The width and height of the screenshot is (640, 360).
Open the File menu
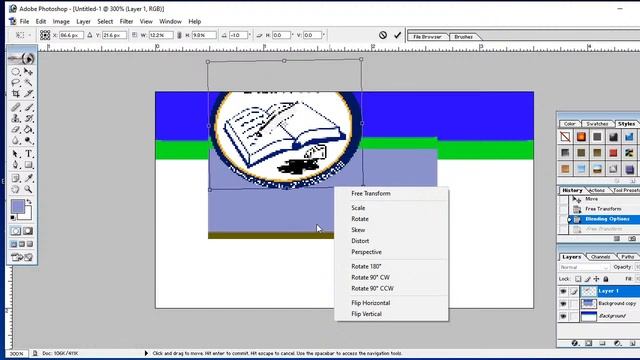(x=24, y=21)
